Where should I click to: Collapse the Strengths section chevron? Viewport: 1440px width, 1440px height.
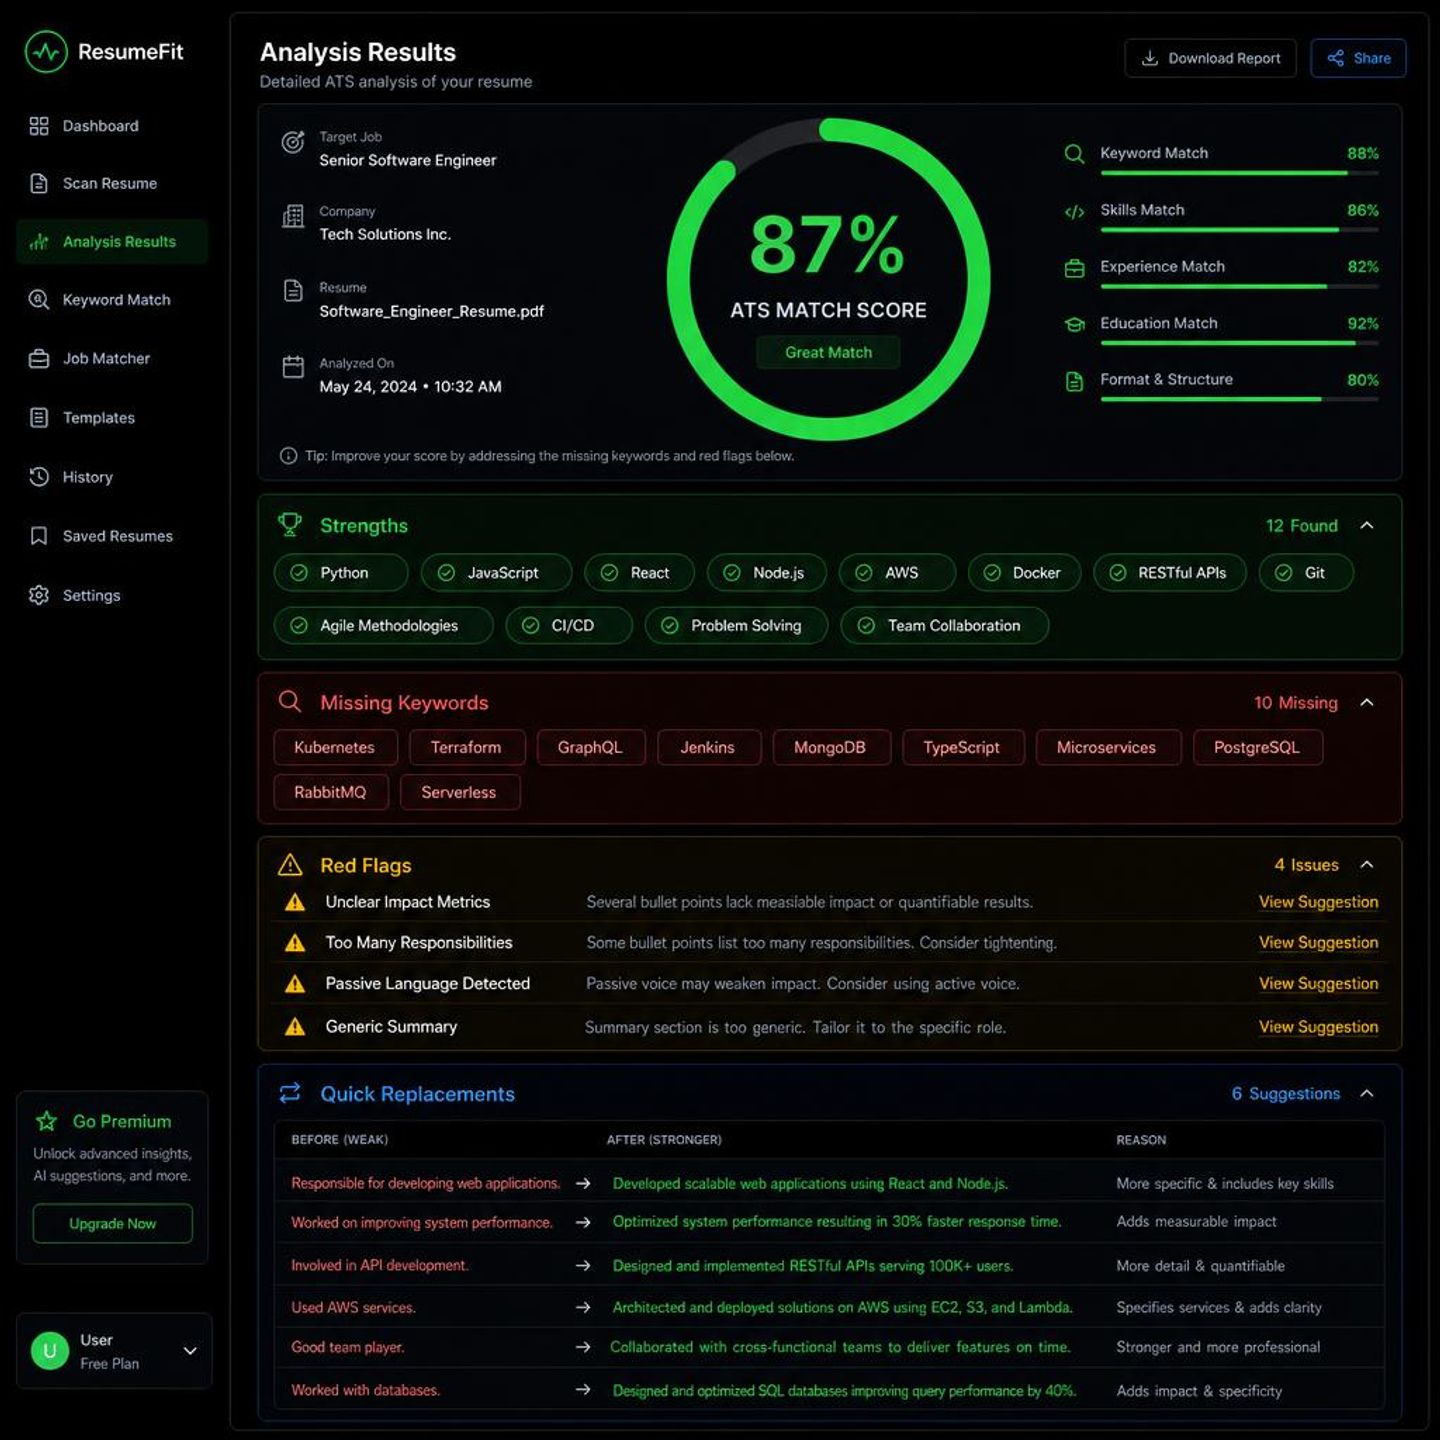1367,525
